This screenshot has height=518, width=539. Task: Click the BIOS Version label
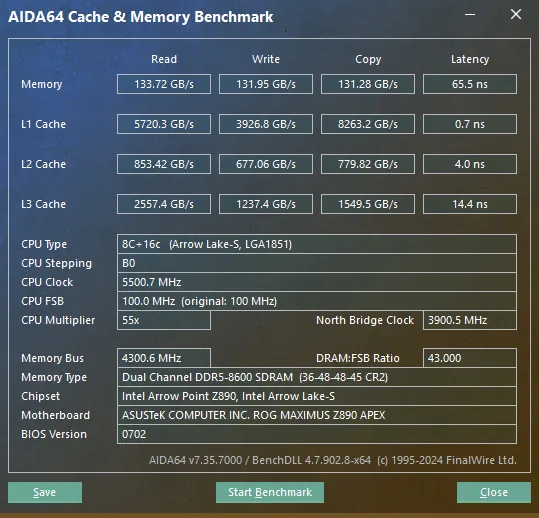54,434
